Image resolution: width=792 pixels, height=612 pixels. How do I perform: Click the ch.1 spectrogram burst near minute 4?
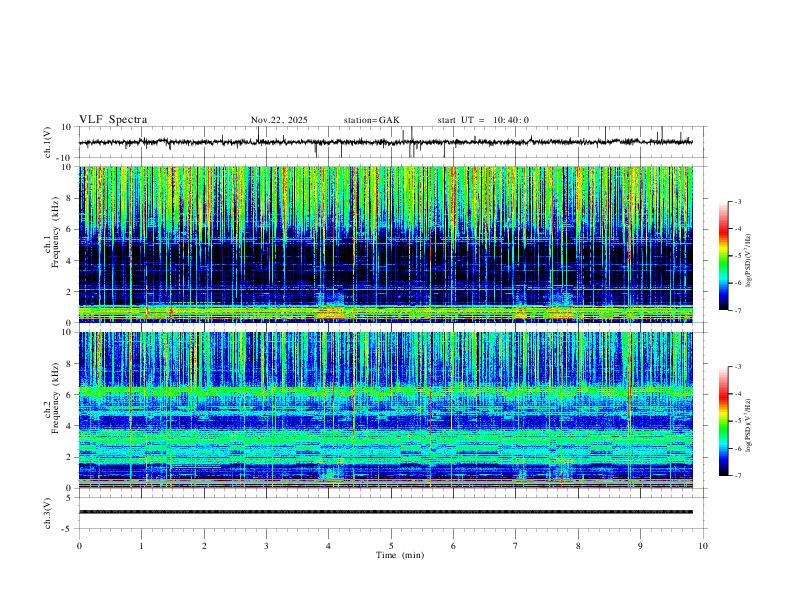click(x=330, y=307)
